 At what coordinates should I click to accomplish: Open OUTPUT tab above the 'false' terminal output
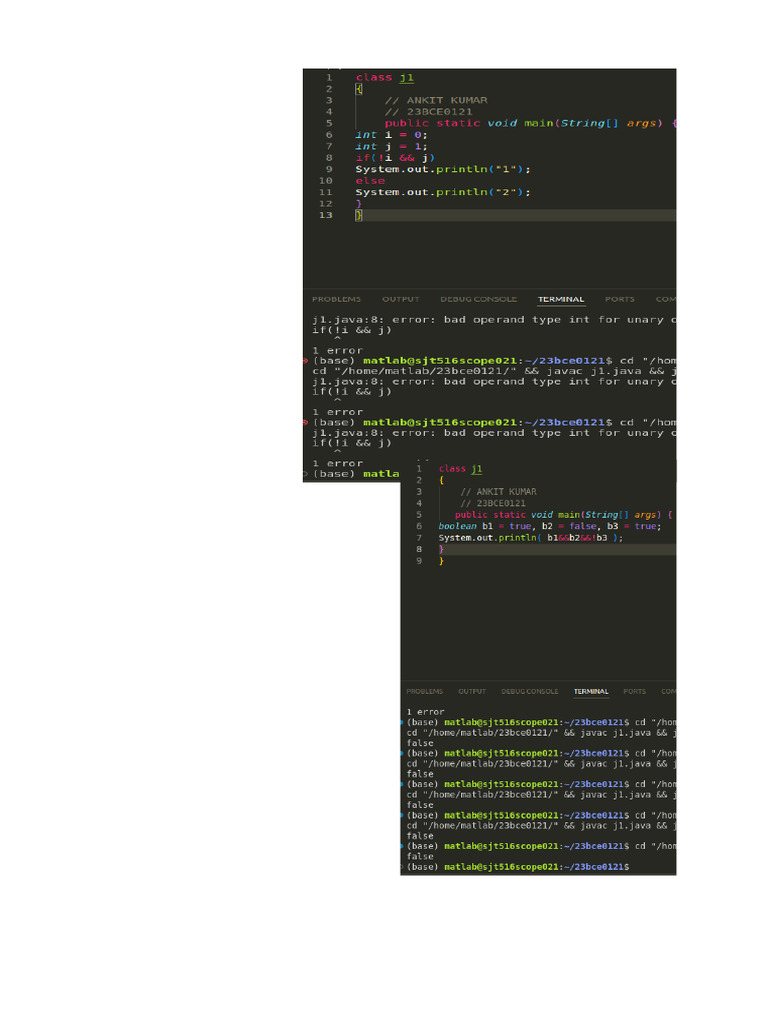(472, 691)
